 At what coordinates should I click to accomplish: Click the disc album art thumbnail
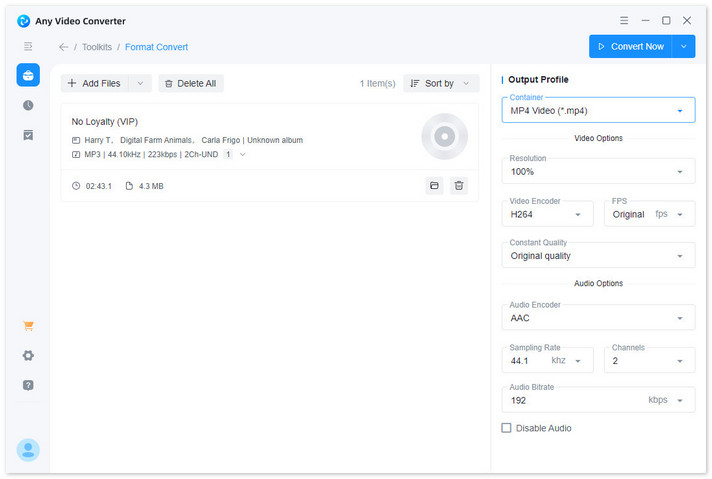[x=445, y=136]
